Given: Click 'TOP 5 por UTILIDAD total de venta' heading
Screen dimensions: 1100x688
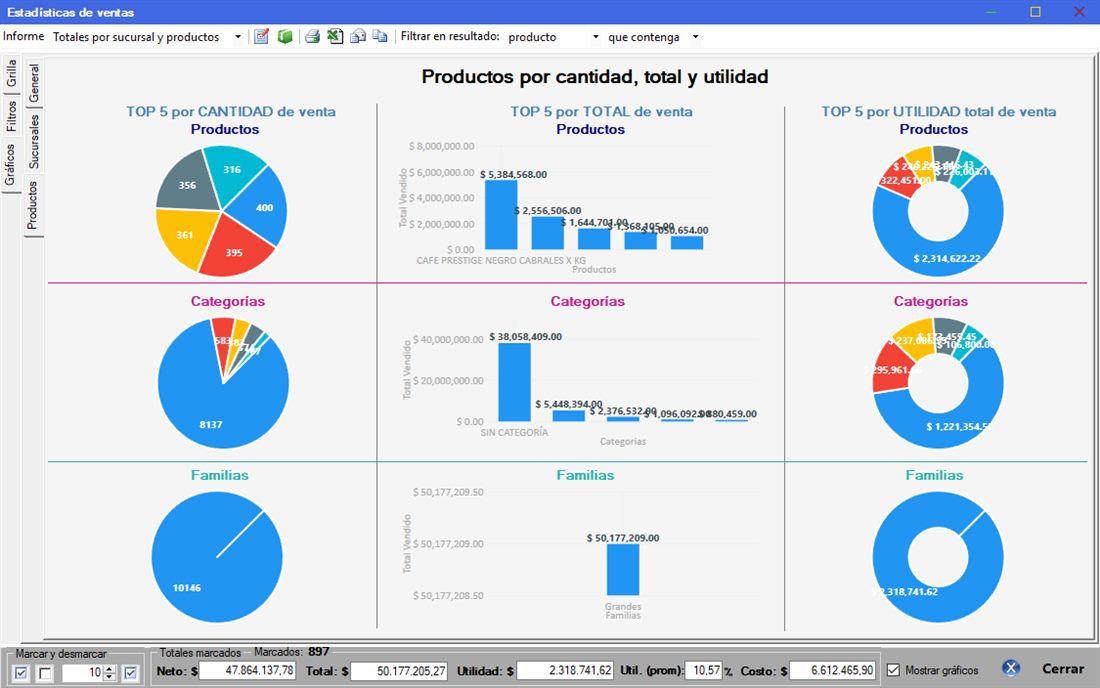Looking at the screenshot, I should [x=939, y=112].
